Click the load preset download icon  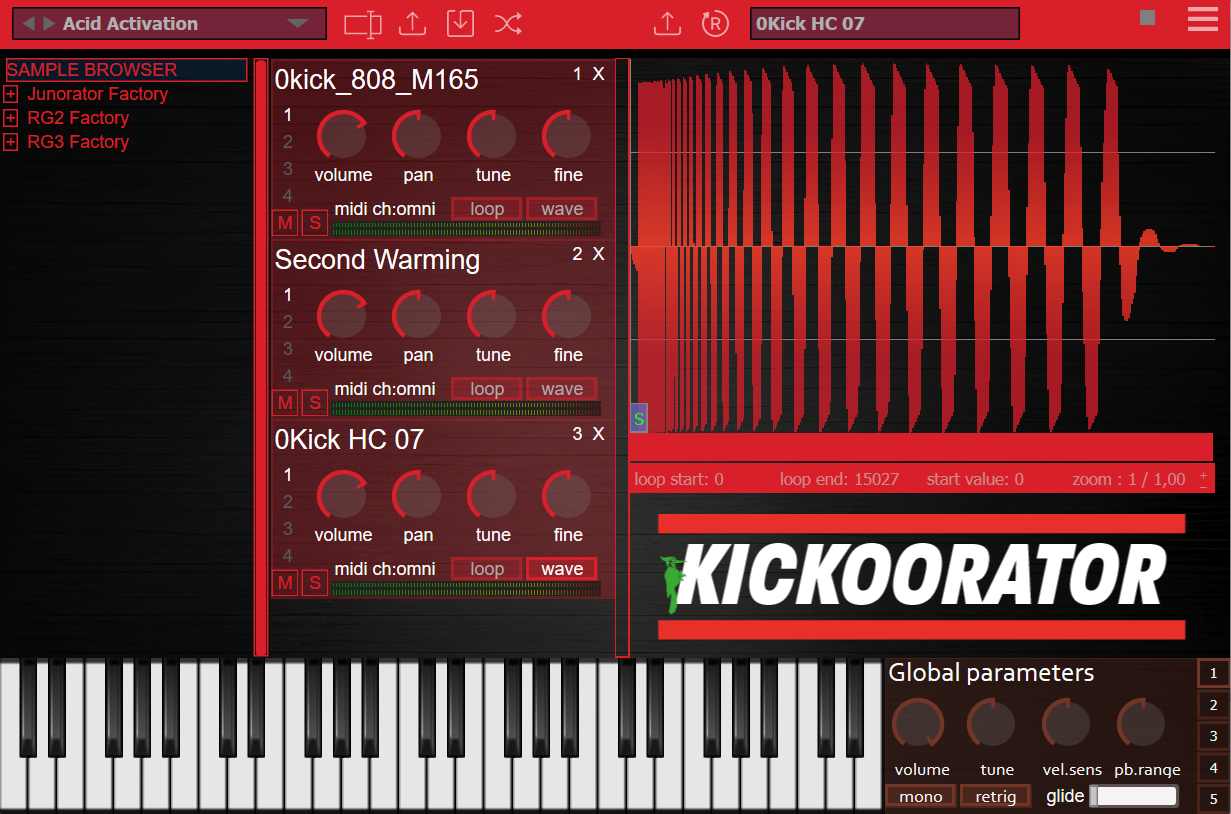(x=460, y=24)
